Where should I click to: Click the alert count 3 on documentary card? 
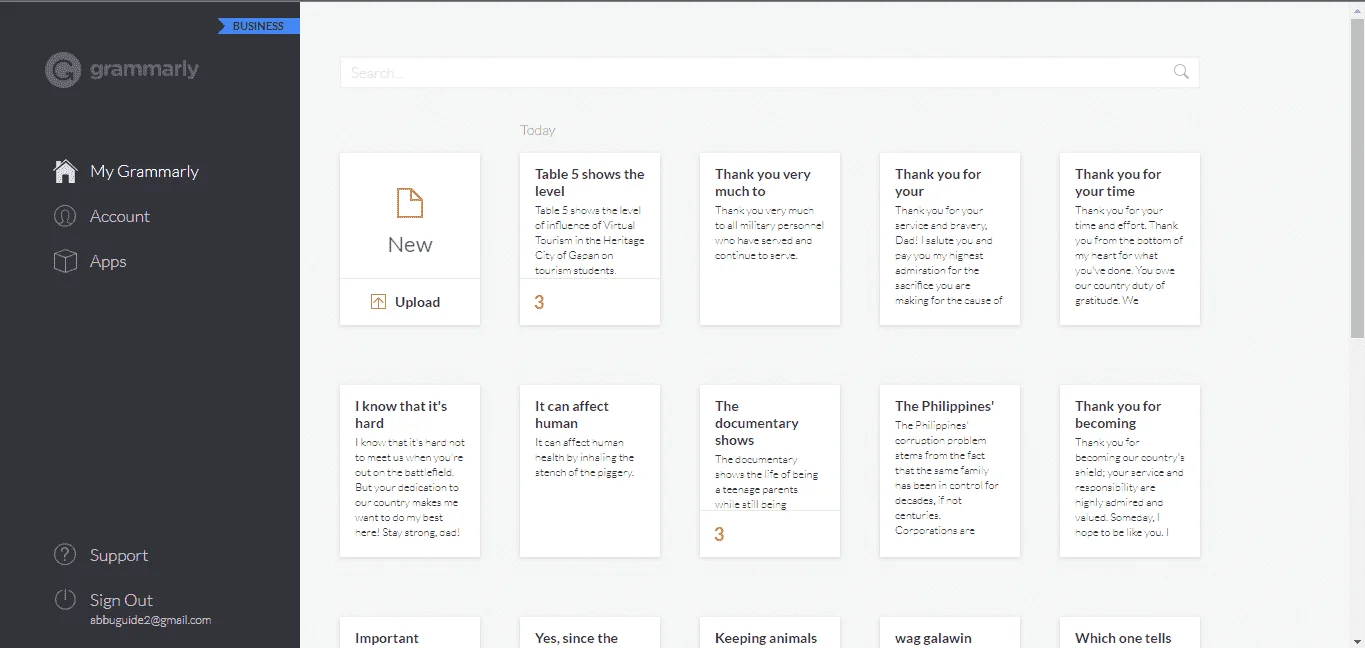pos(719,534)
